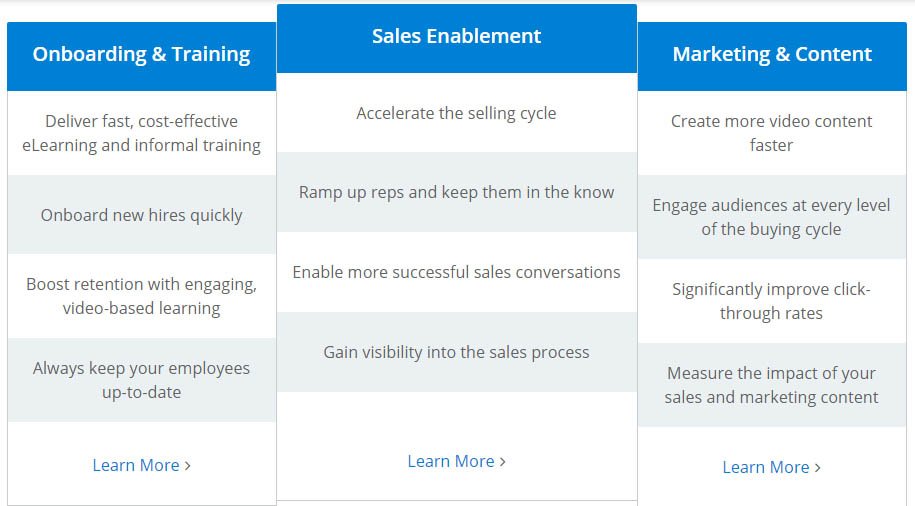Click chevron arrow after Sales Enablement Learn More
This screenshot has width=915, height=506.
(x=502, y=462)
